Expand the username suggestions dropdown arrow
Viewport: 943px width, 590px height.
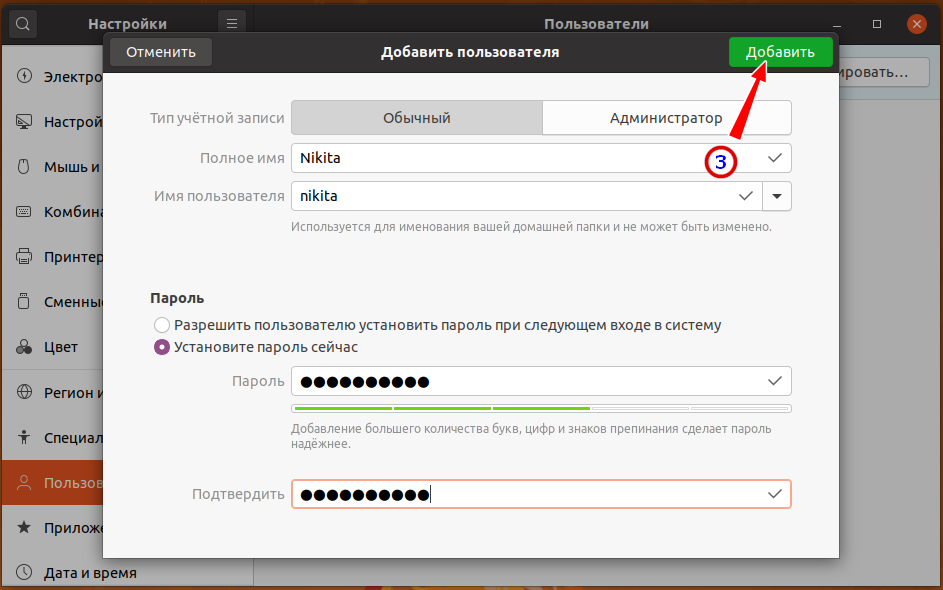777,196
